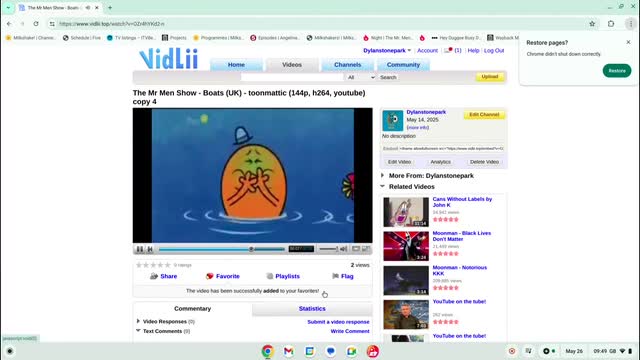This screenshot has width=640, height=360.
Task: Dismiss the Restore pages popup
Action: 628,42
